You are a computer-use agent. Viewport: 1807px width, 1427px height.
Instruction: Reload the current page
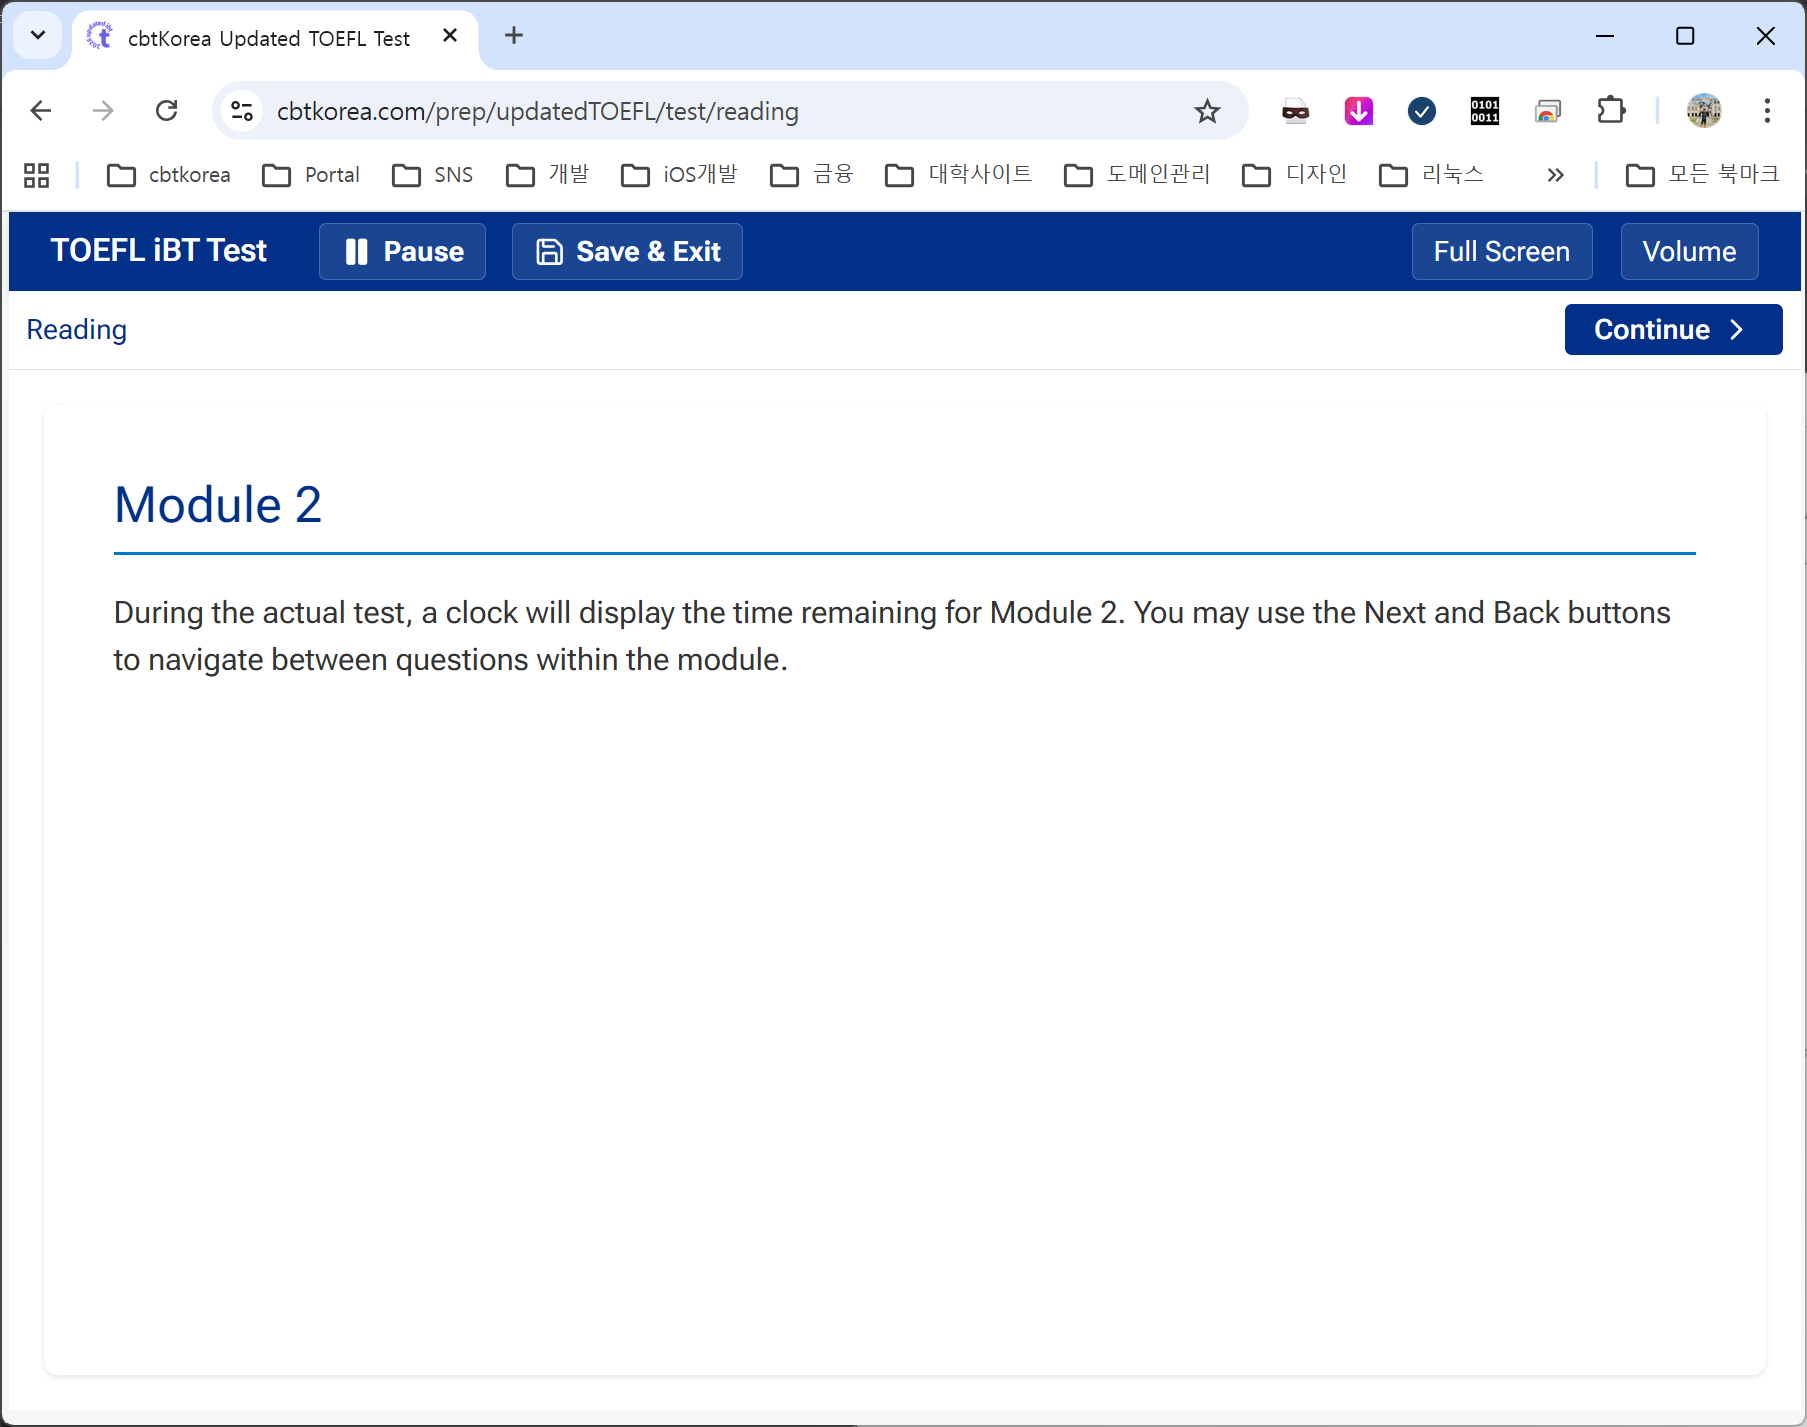tap(167, 111)
